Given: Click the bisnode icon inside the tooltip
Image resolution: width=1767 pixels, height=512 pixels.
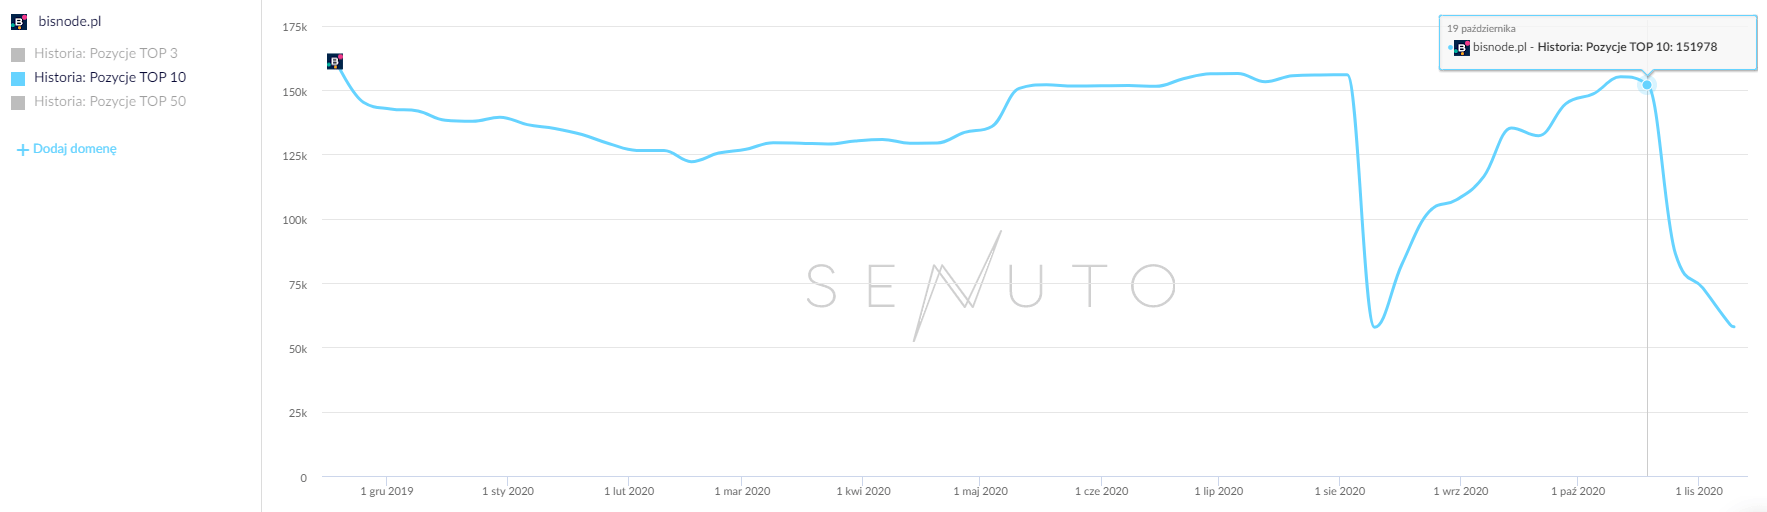Looking at the screenshot, I should (1462, 47).
